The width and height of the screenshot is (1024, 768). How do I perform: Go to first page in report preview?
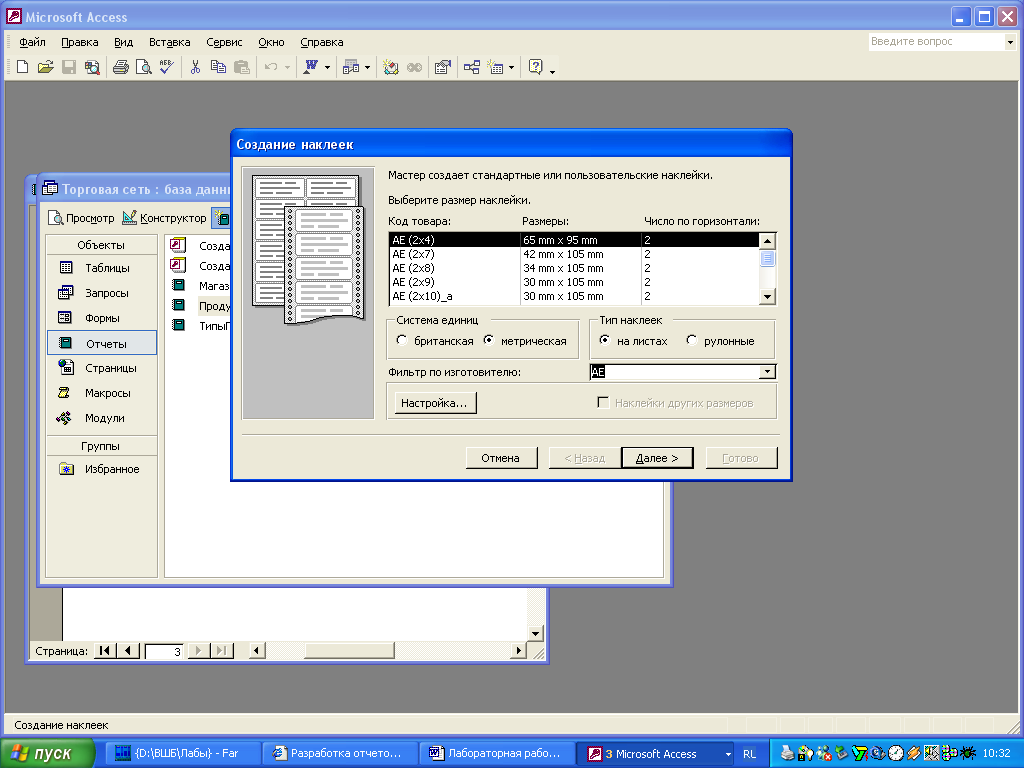point(104,650)
